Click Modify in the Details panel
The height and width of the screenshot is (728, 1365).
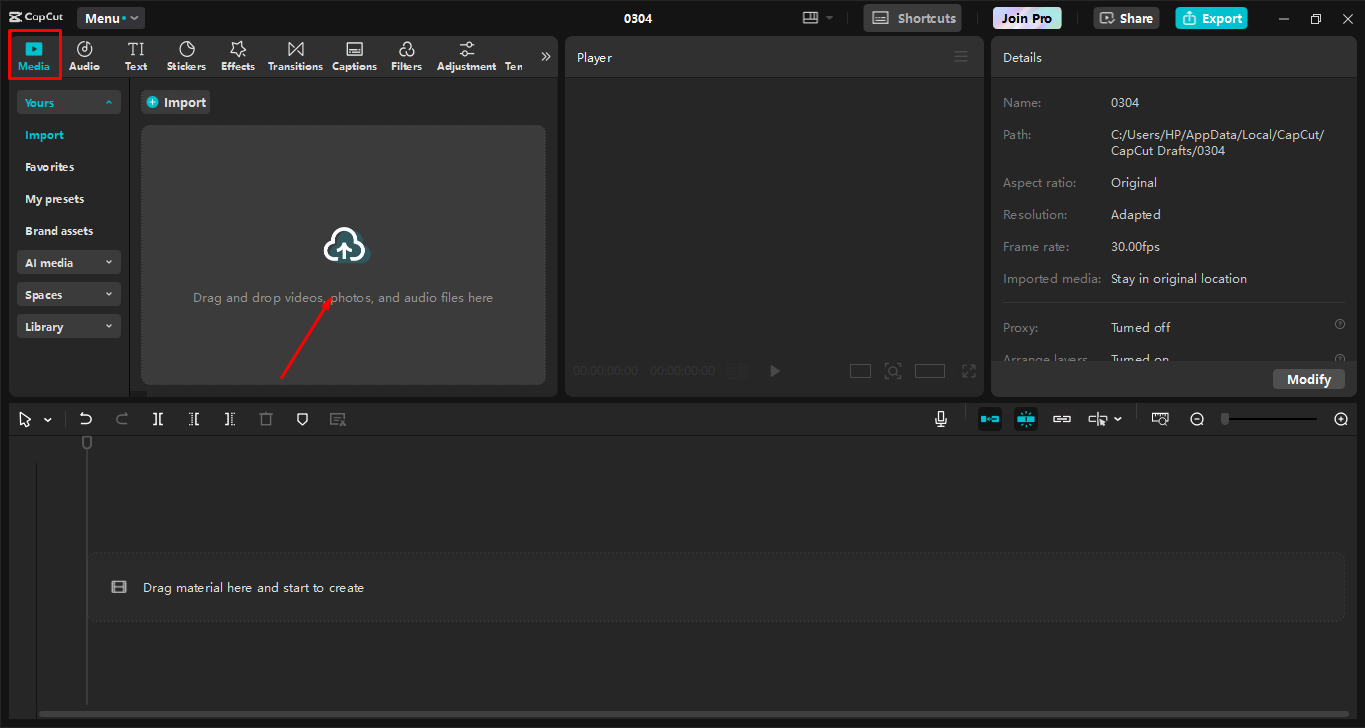(1309, 379)
